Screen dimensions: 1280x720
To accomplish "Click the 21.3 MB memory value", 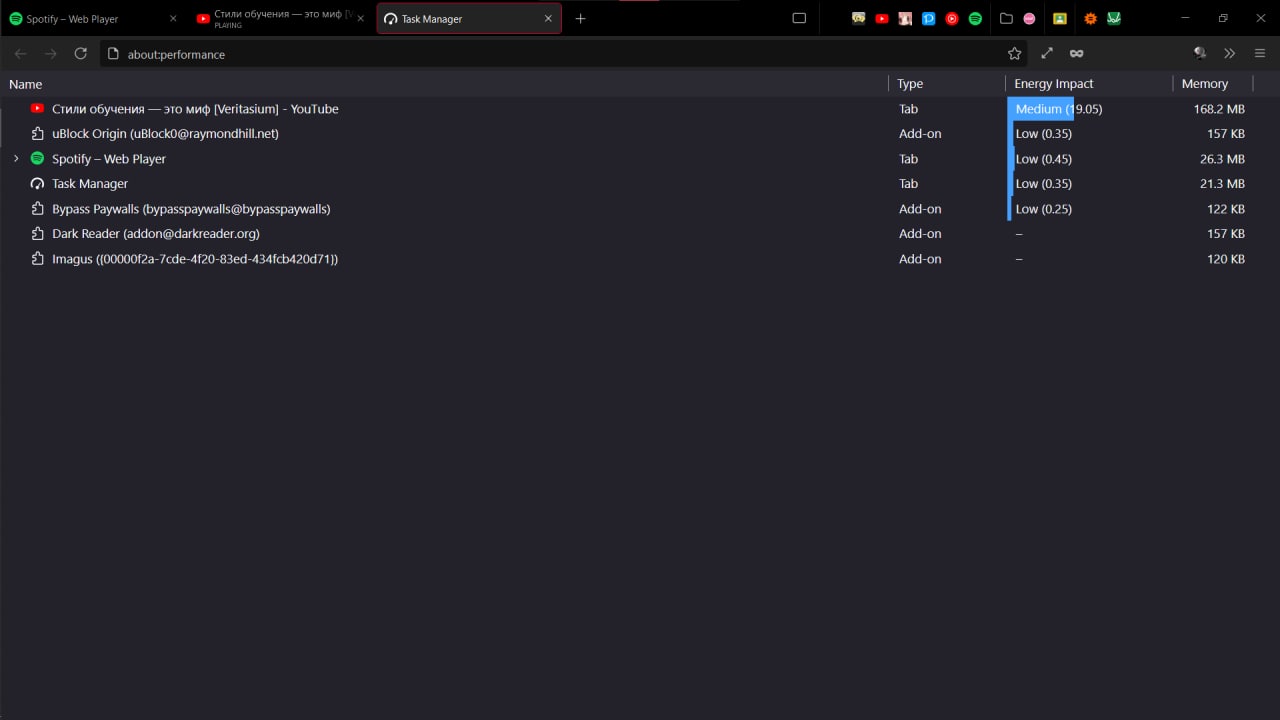I will 1222,184.
